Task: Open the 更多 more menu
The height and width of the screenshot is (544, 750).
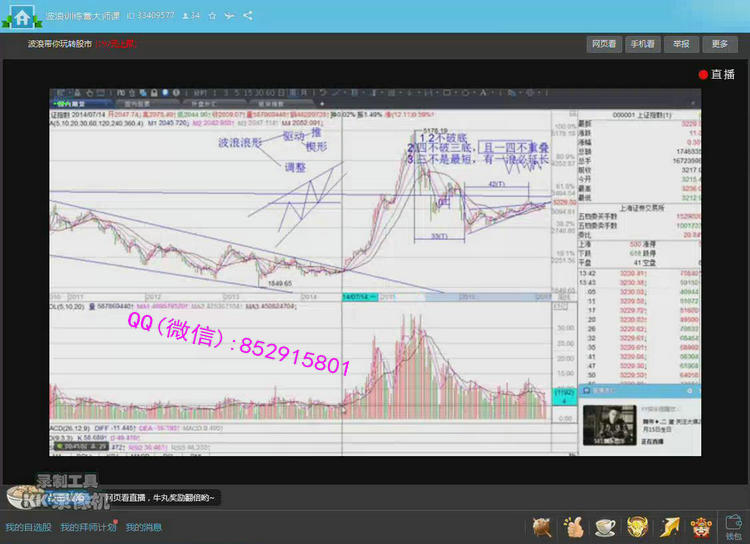Action: coord(719,44)
